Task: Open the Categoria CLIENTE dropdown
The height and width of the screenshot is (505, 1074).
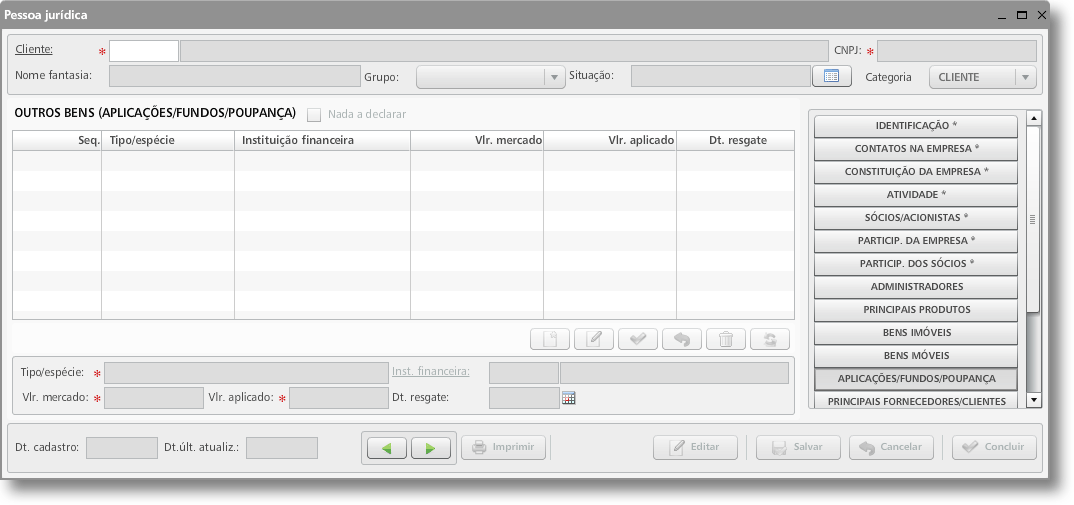Action: (982, 77)
